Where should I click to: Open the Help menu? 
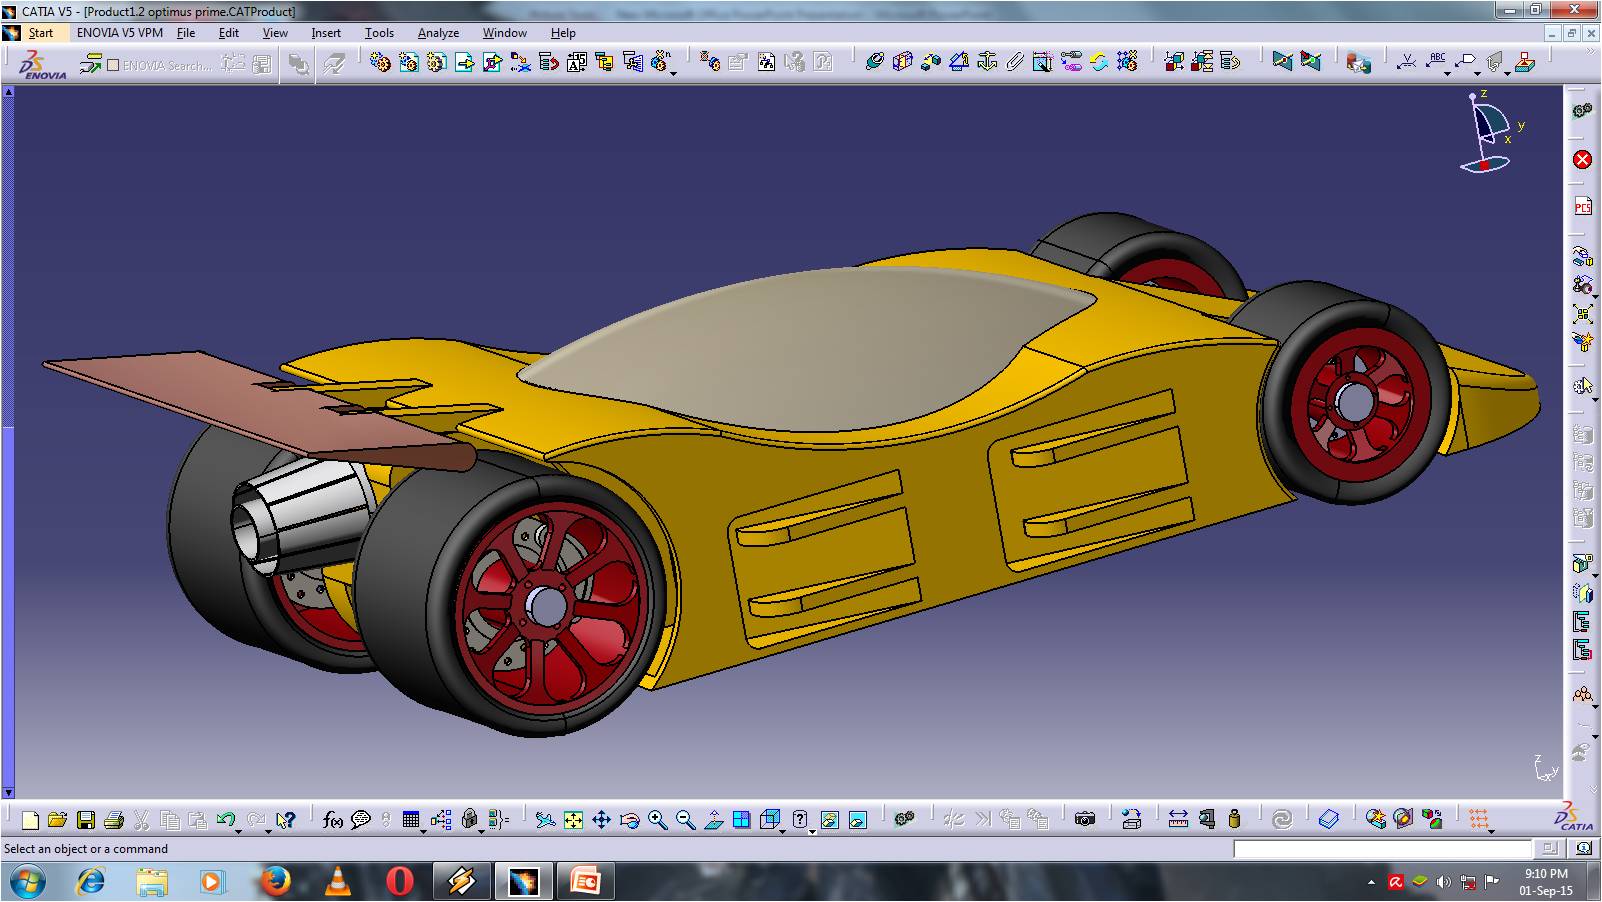tap(563, 33)
